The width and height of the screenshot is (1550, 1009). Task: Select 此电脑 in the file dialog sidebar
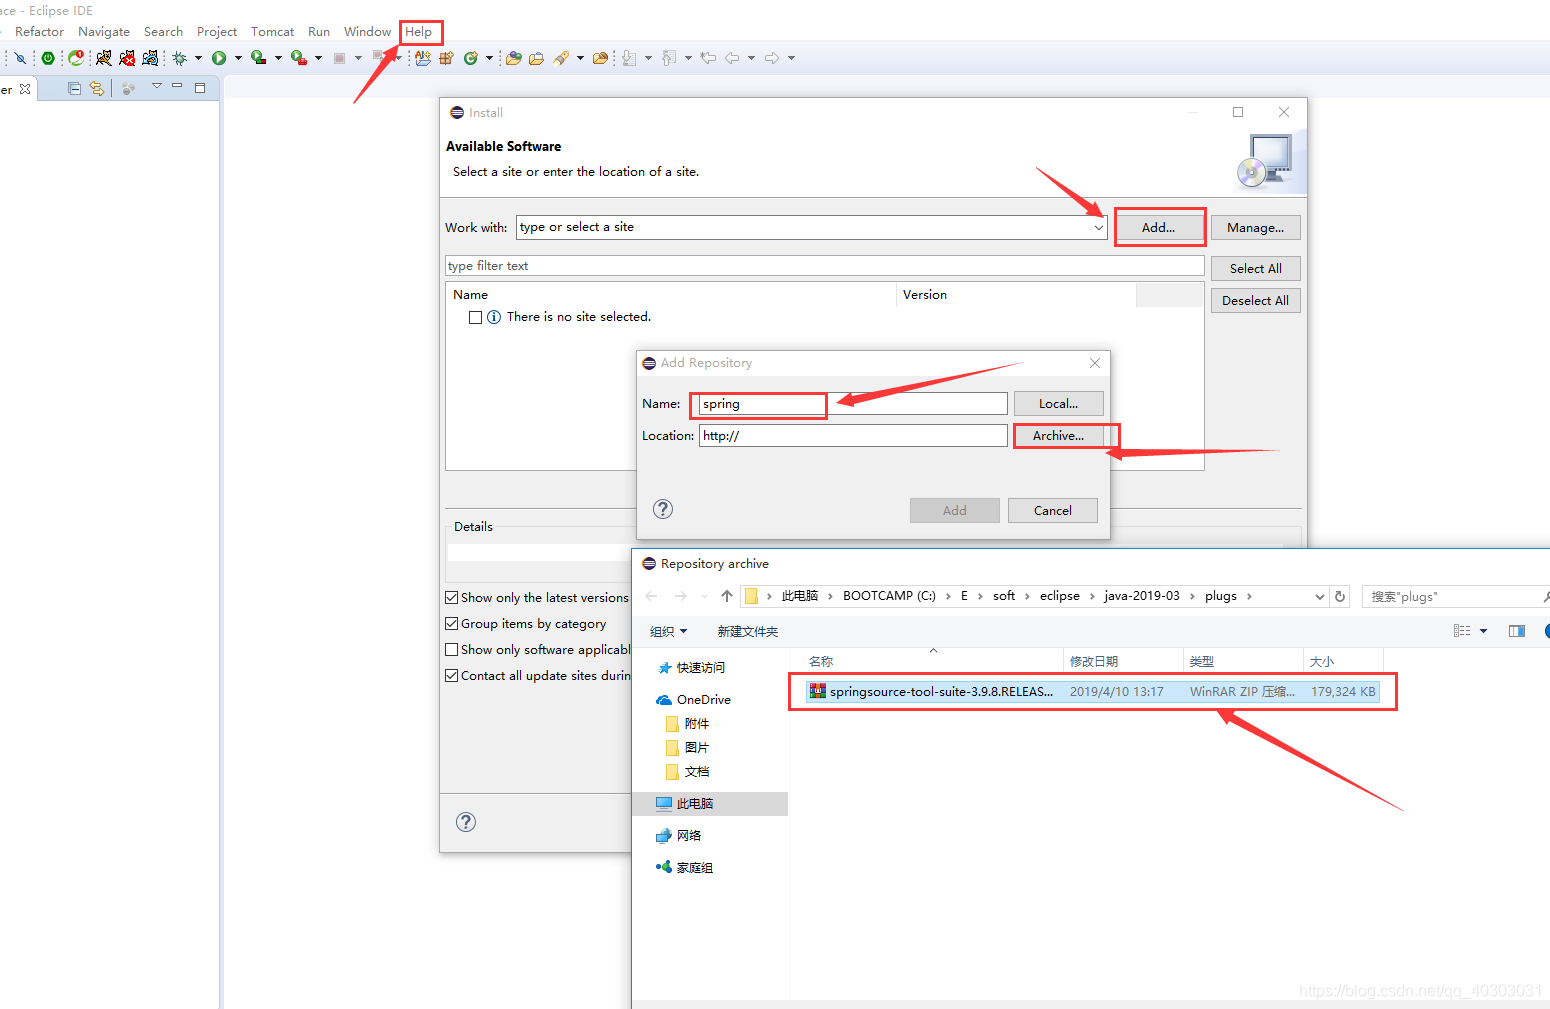point(710,803)
